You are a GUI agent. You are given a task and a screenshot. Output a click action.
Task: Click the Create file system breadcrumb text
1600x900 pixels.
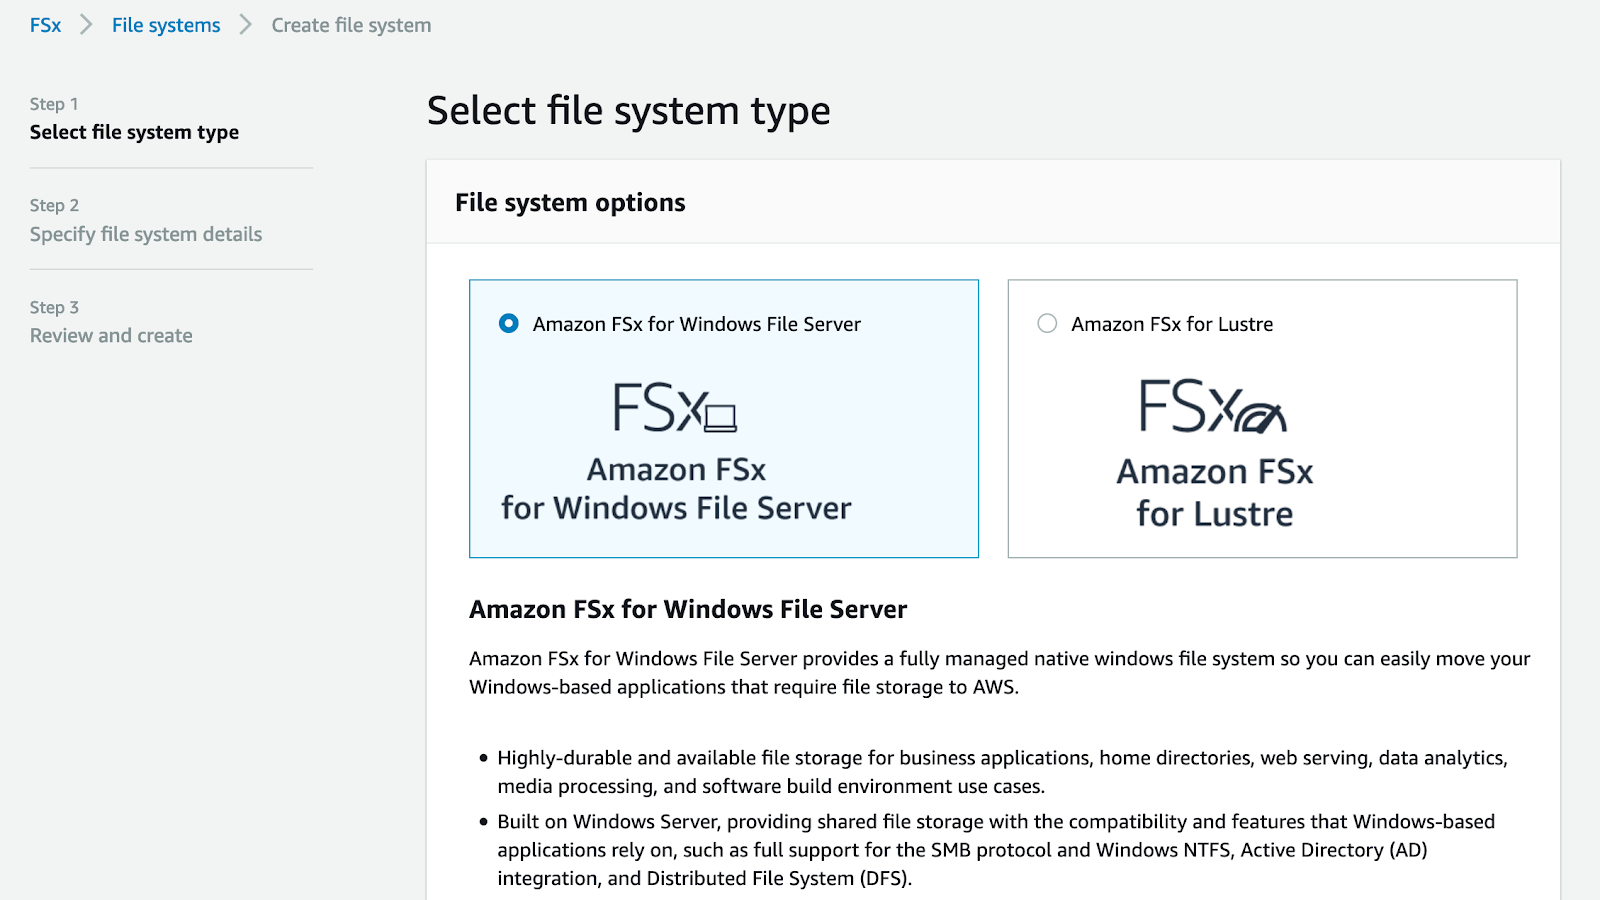[351, 25]
